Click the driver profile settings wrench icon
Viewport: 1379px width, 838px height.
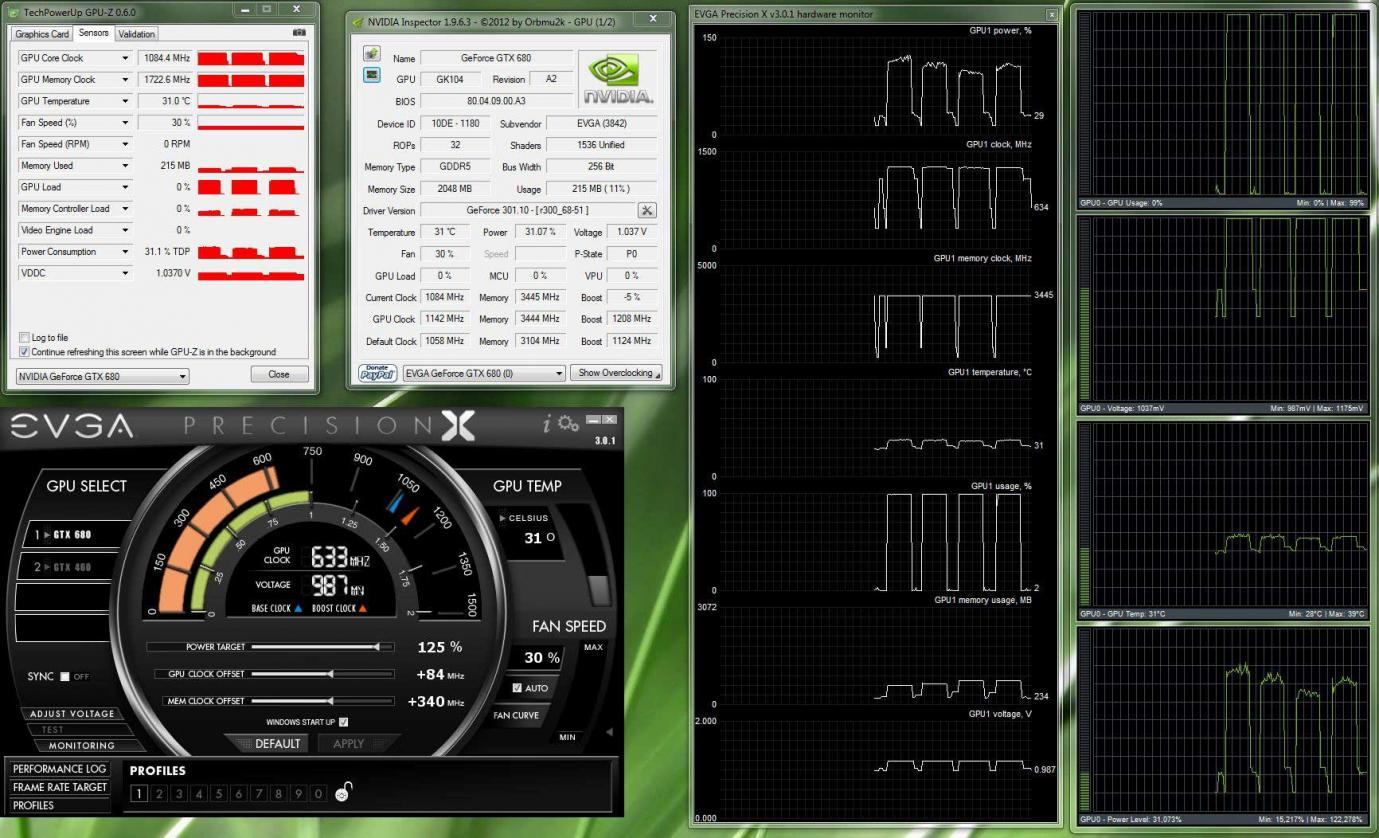[647, 210]
